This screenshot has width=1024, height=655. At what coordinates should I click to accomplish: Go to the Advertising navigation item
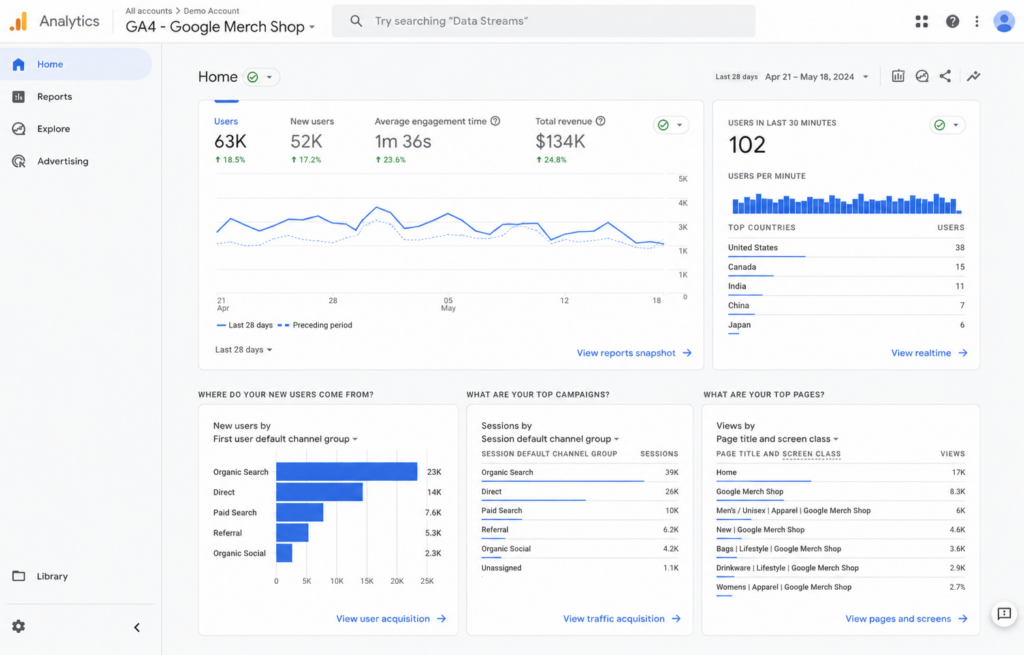(x=76, y=161)
